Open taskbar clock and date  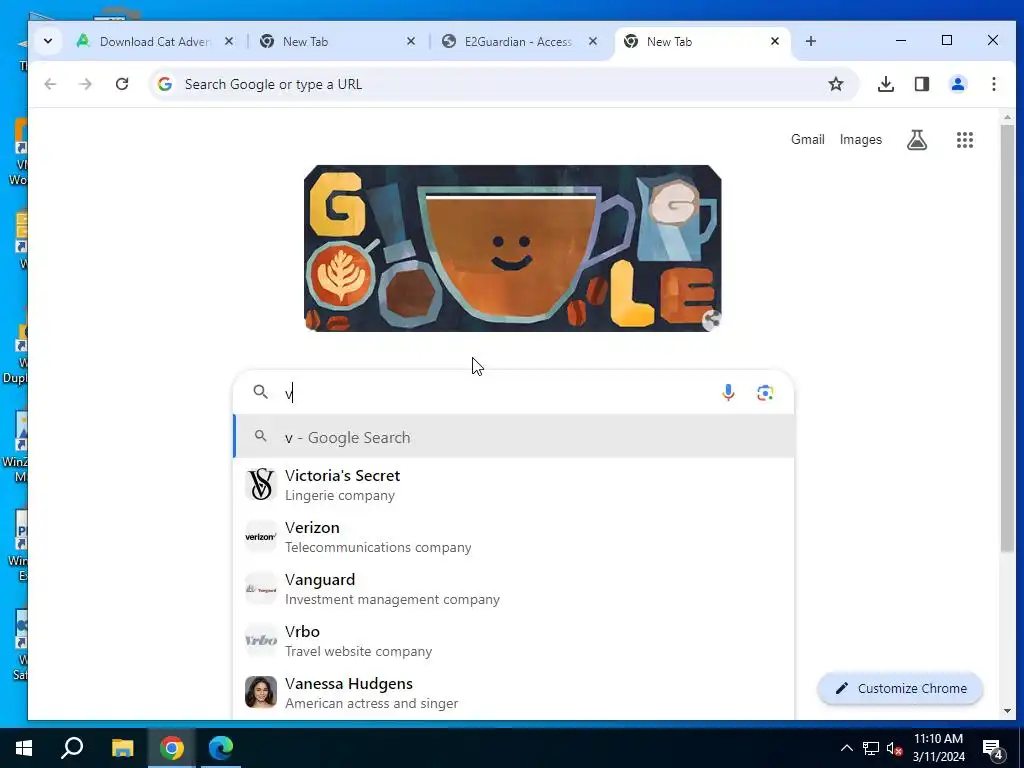click(938, 748)
